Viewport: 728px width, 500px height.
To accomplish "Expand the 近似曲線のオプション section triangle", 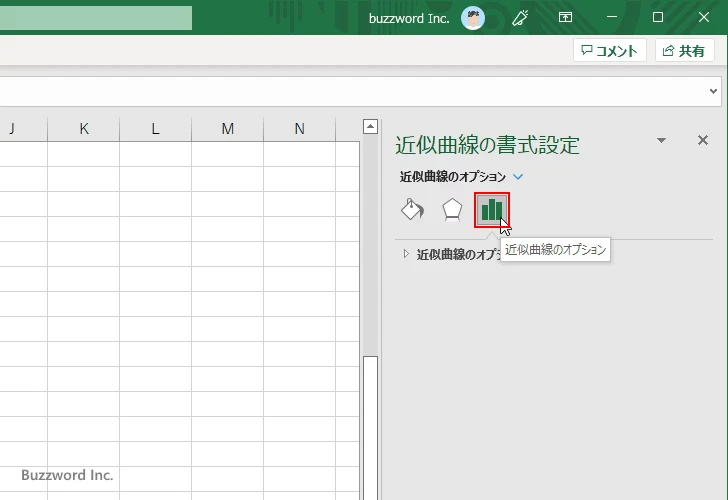I will (x=406, y=254).
